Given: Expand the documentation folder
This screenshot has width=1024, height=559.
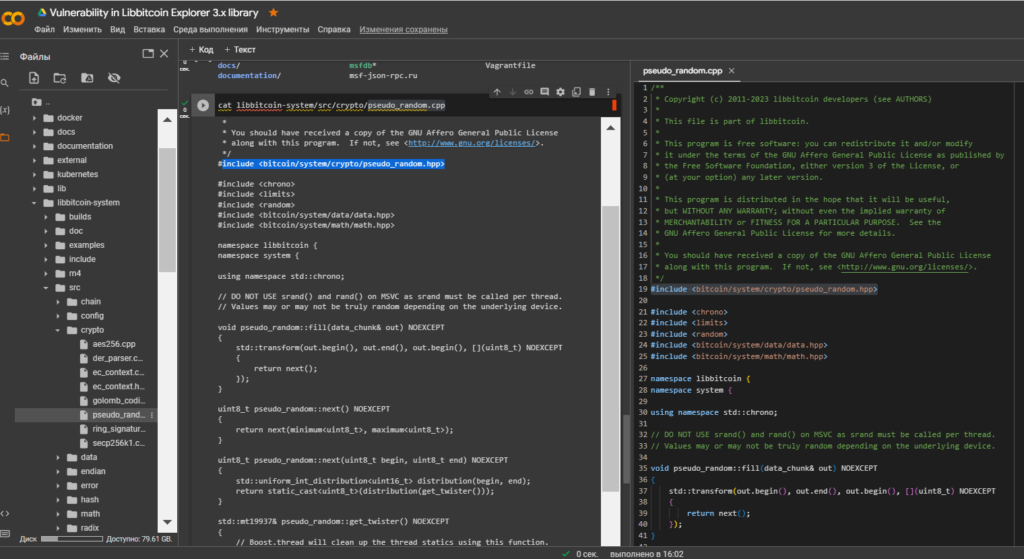Looking at the screenshot, I should coord(34,146).
